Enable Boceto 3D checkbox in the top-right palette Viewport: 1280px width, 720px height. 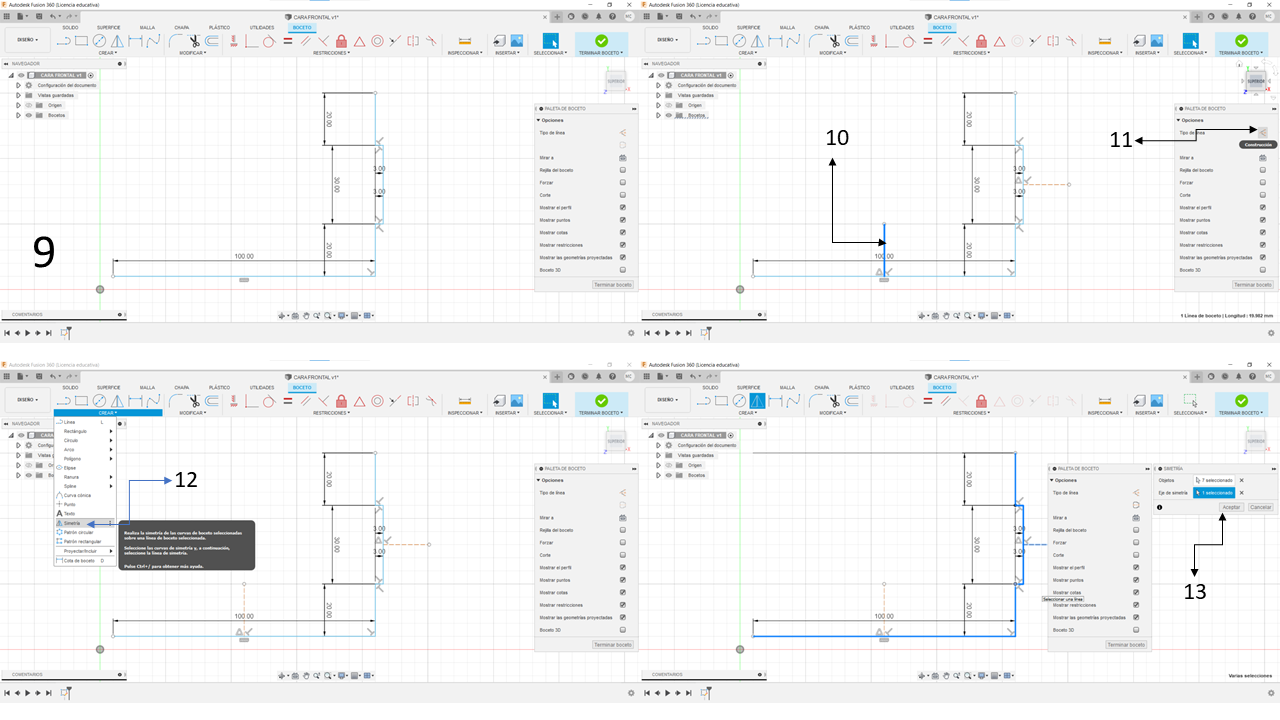1262,270
